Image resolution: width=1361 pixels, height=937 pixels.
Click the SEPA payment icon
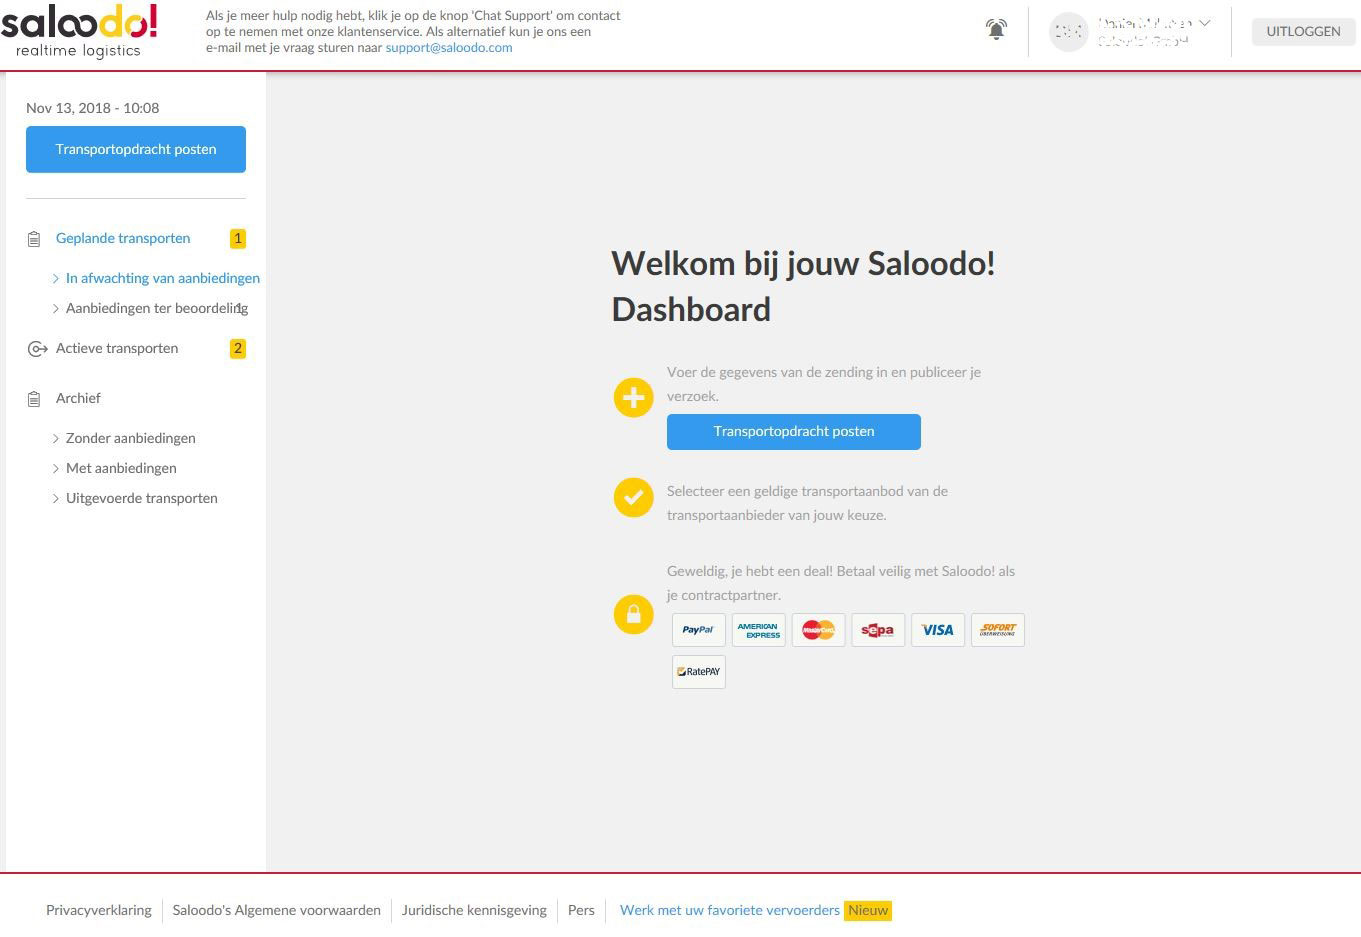878,630
